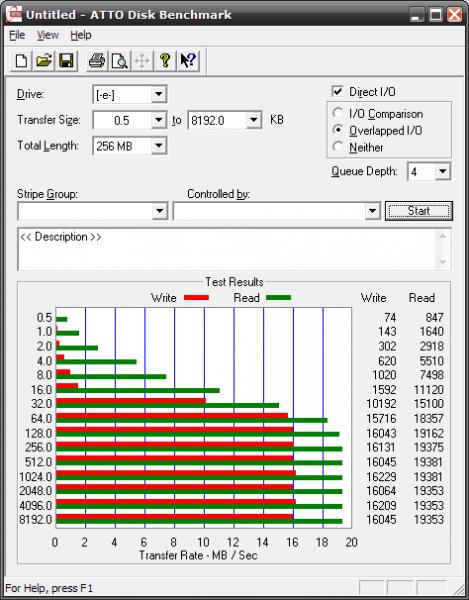This screenshot has width=469, height=600.
Task: Maximize the ATTO Disk Benchmark window
Action: pos(436,15)
